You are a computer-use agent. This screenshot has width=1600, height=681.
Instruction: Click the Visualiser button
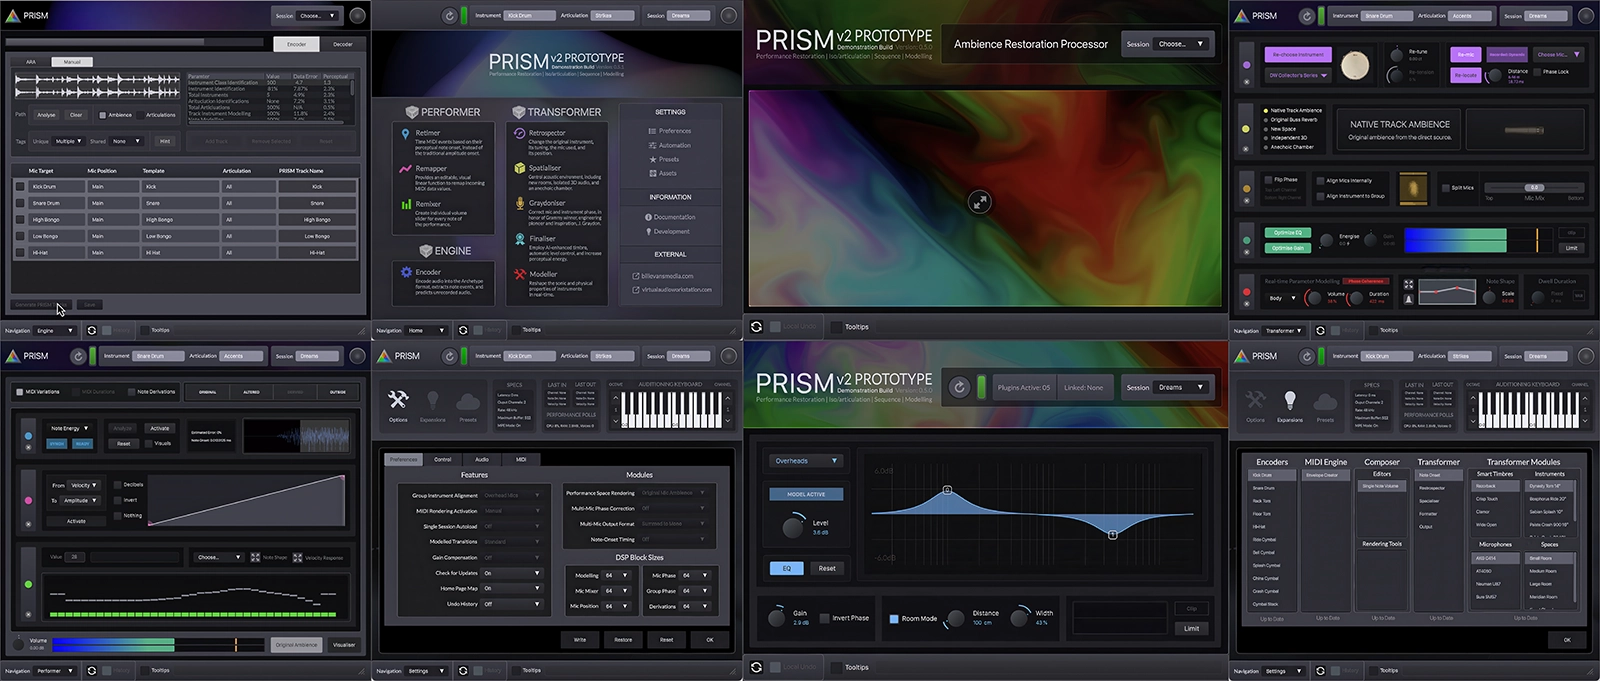point(344,645)
